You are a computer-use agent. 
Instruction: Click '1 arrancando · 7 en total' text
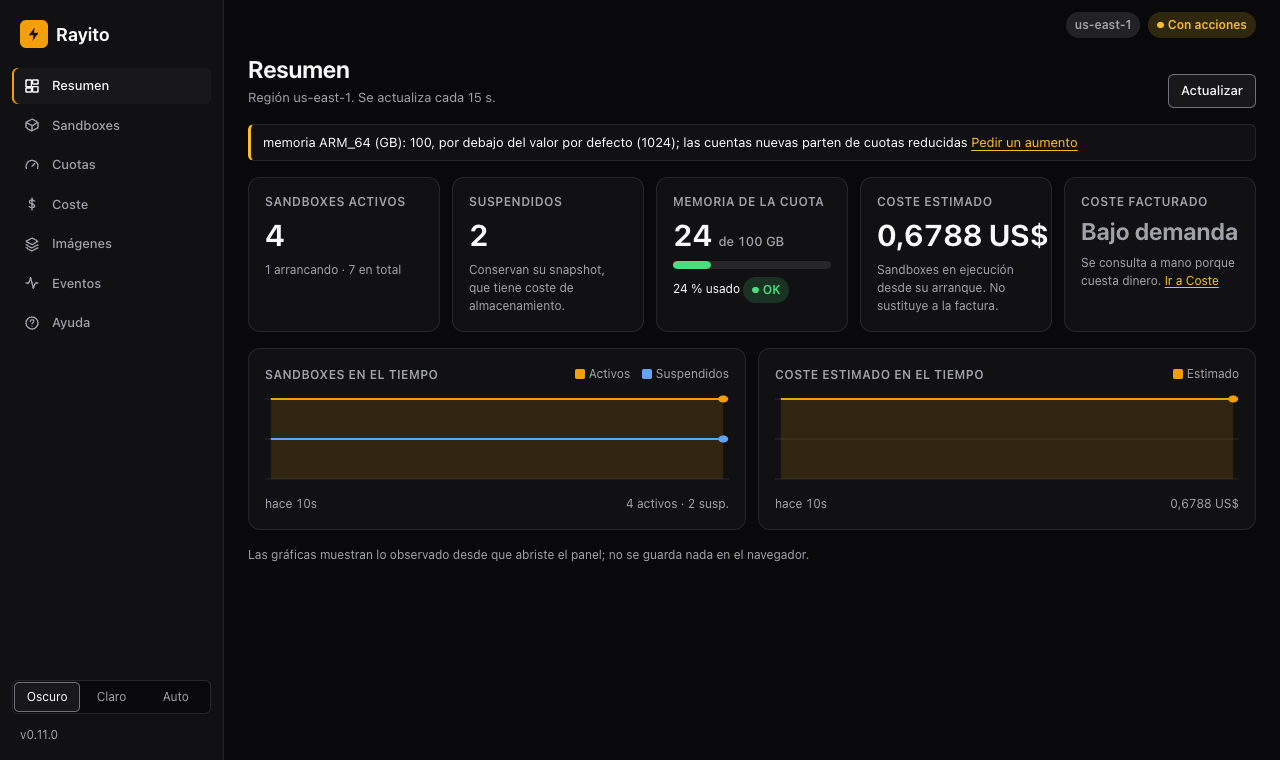[333, 270]
